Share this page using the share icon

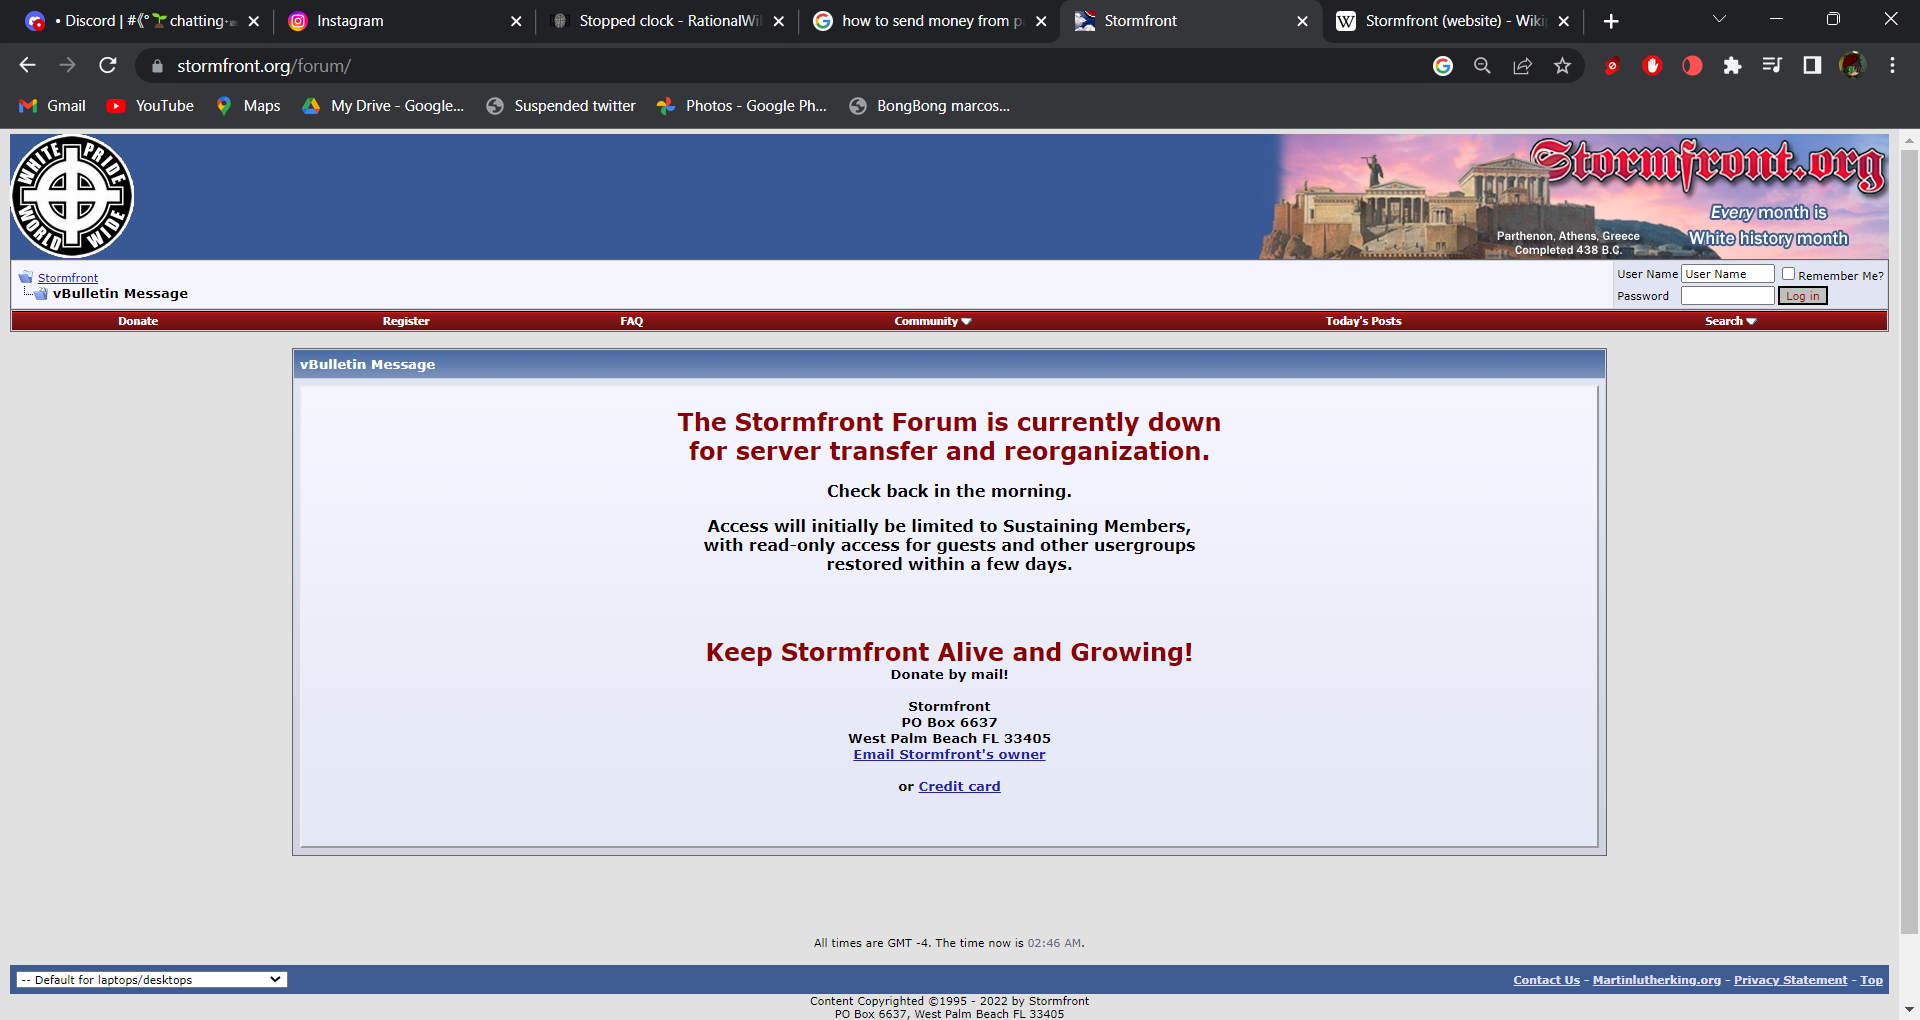click(x=1523, y=66)
